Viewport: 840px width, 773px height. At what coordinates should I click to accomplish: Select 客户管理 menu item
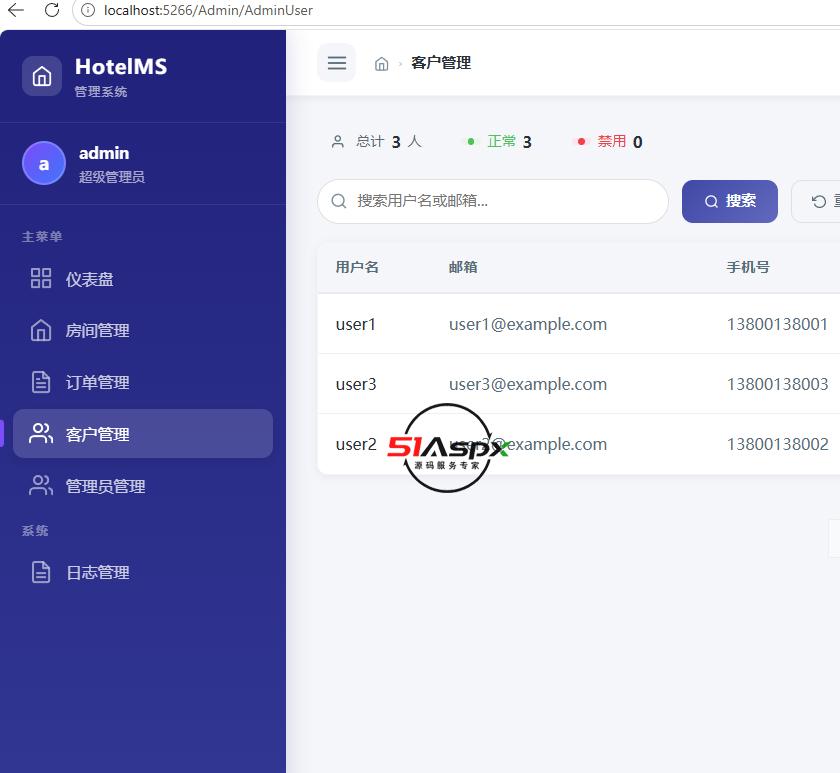143,434
